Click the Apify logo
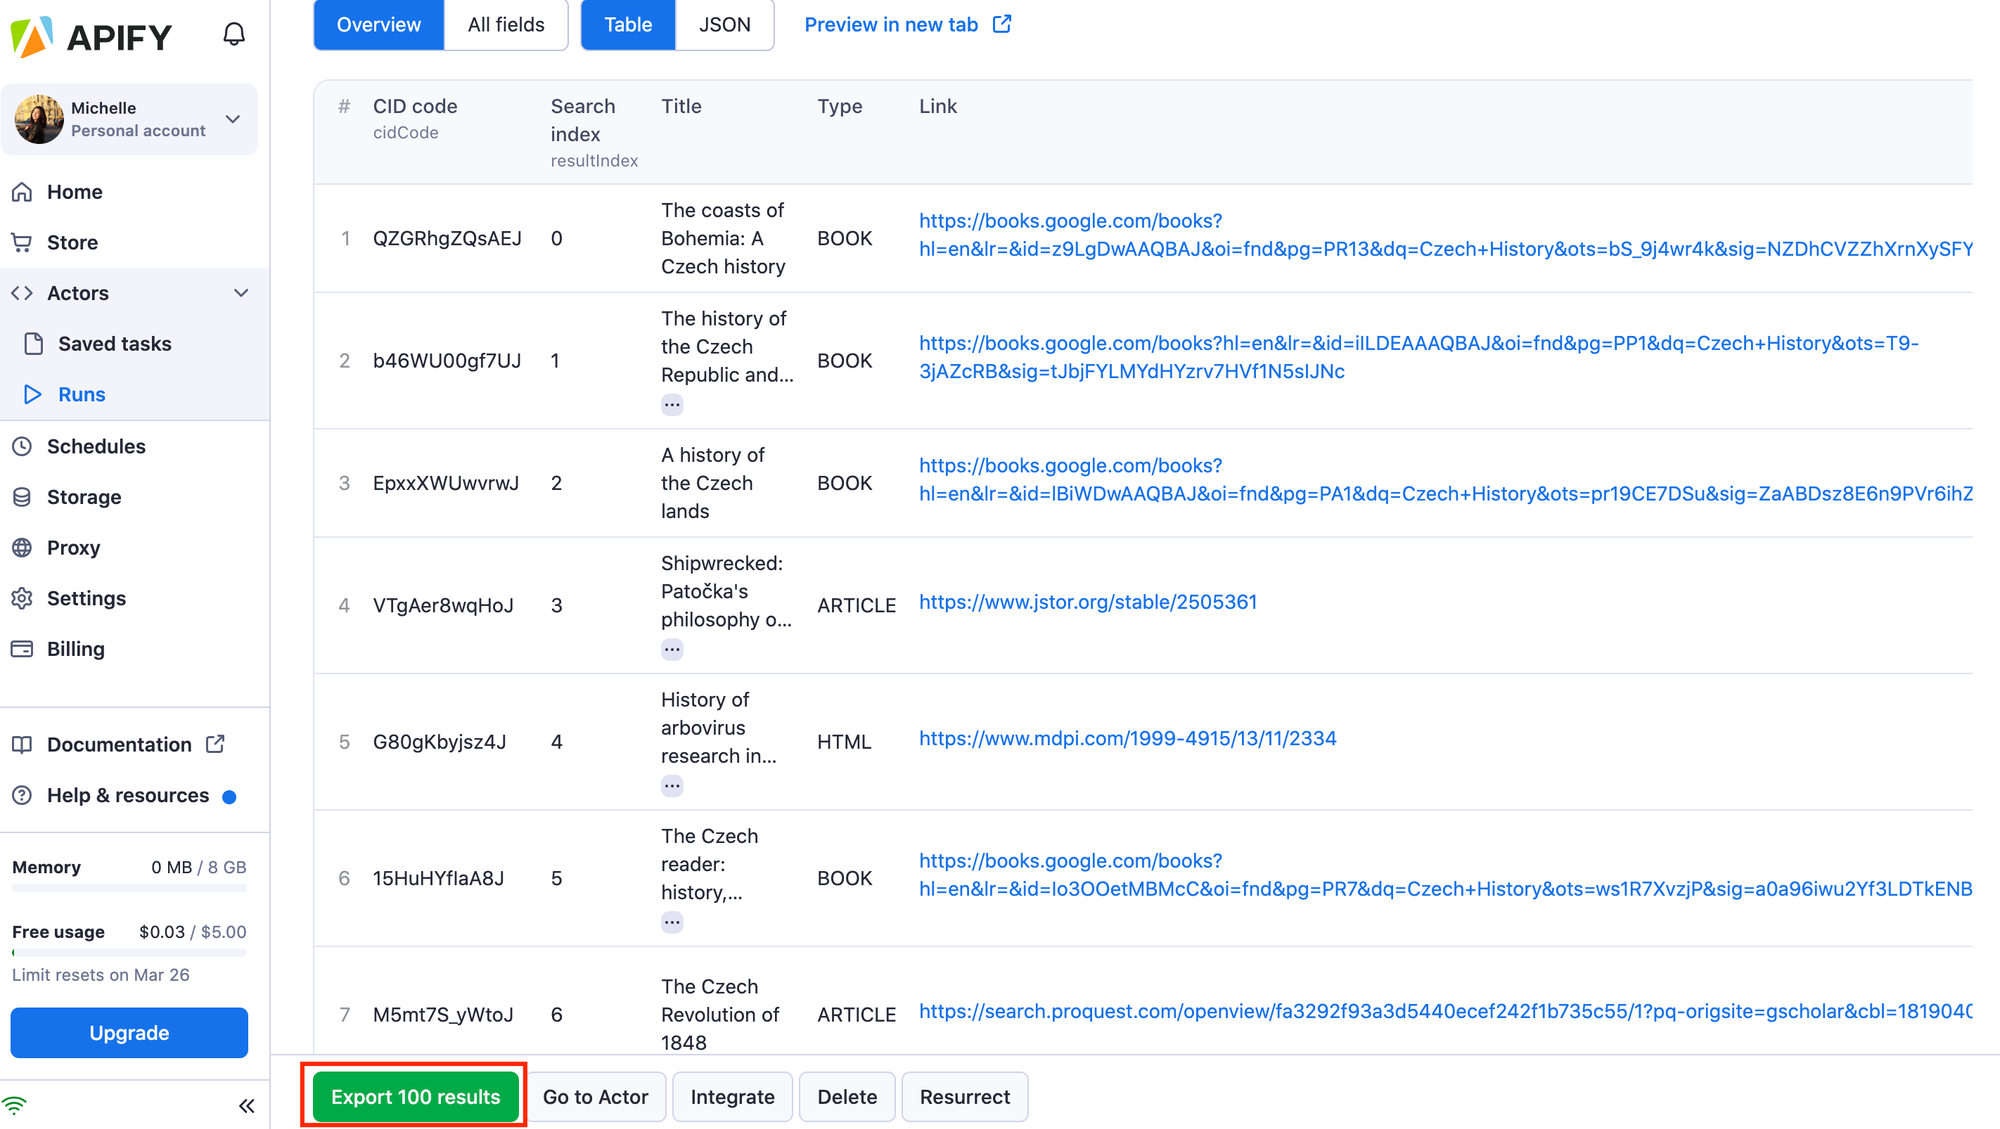This screenshot has height=1129, width=2000. point(90,36)
